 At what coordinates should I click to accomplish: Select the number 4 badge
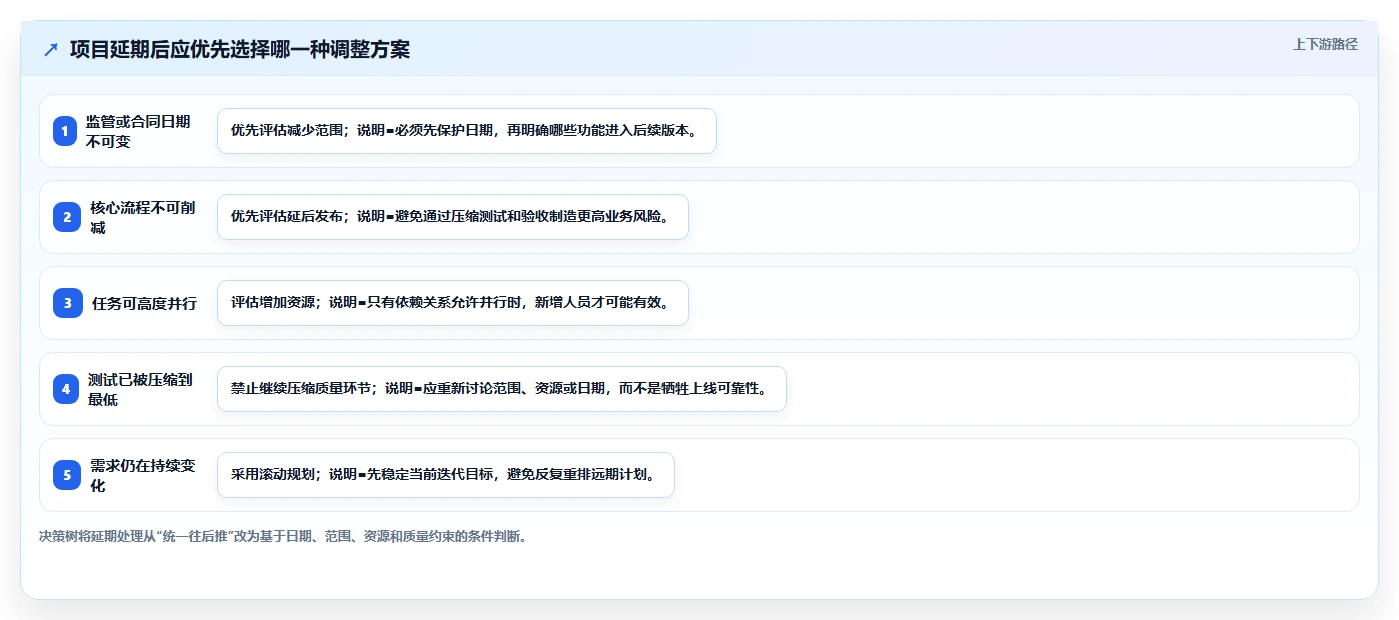(65, 389)
